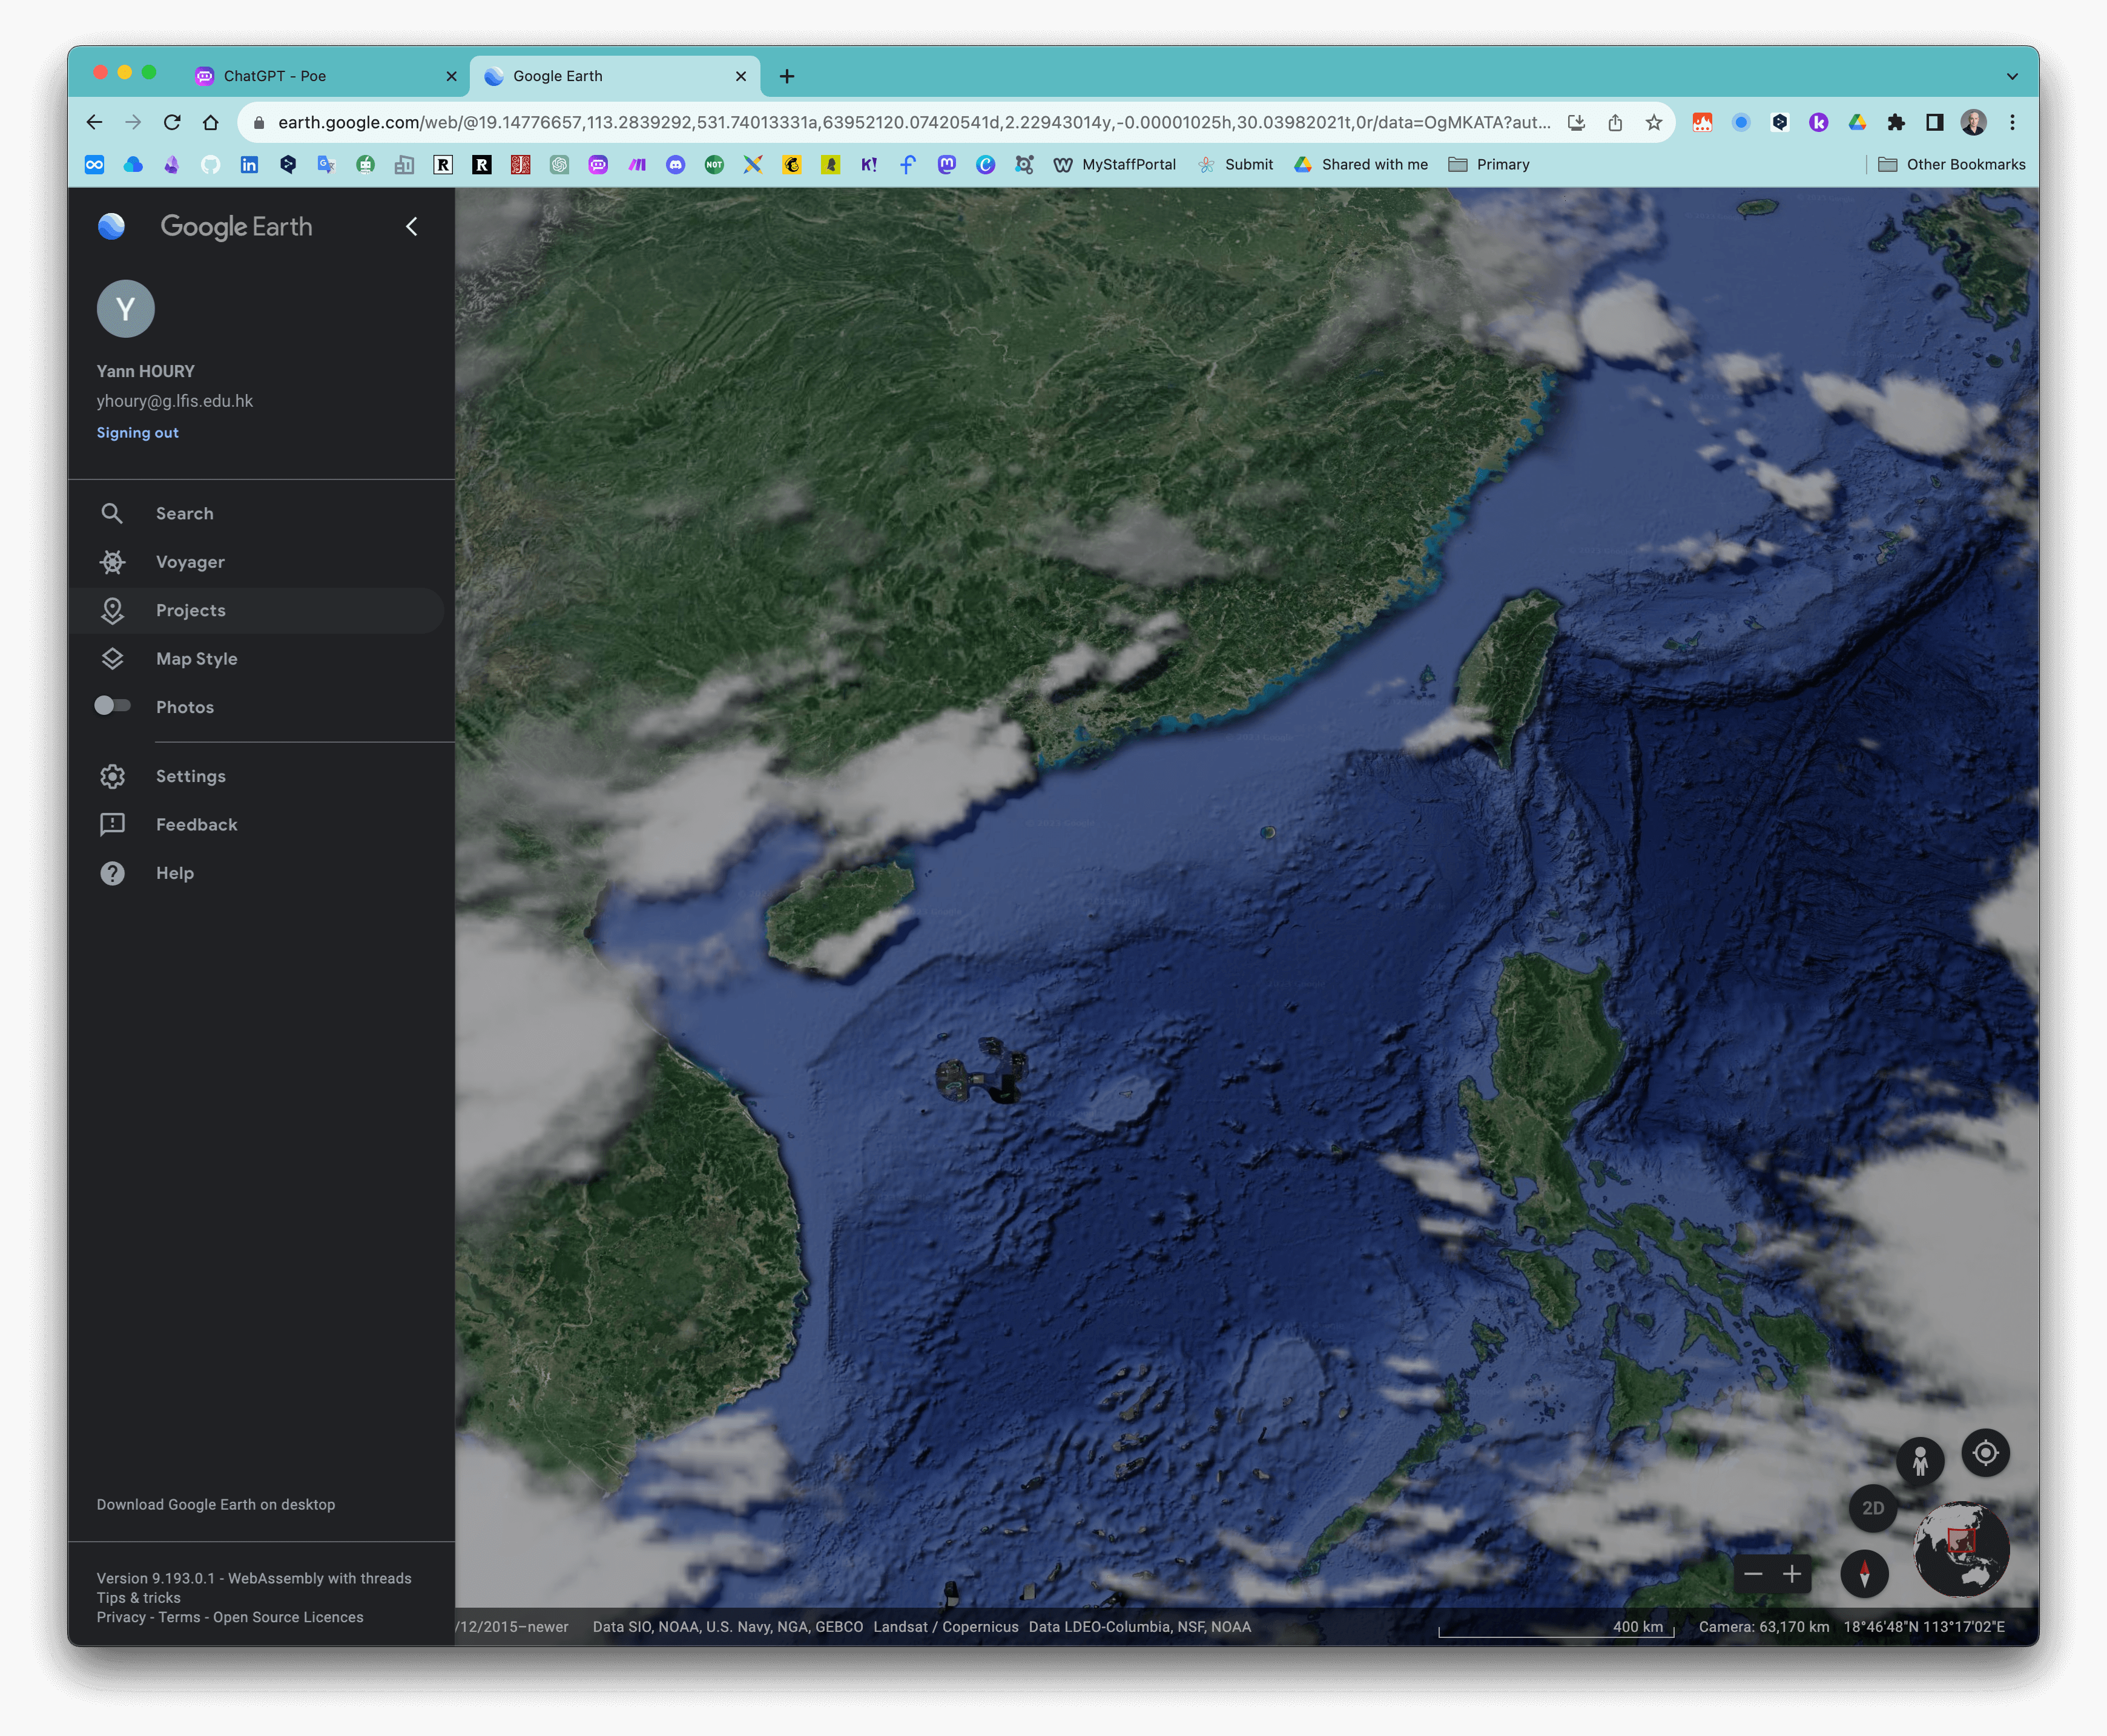Click the Google Drive extension icon
The width and height of the screenshot is (2107, 1736).
pos(1857,122)
